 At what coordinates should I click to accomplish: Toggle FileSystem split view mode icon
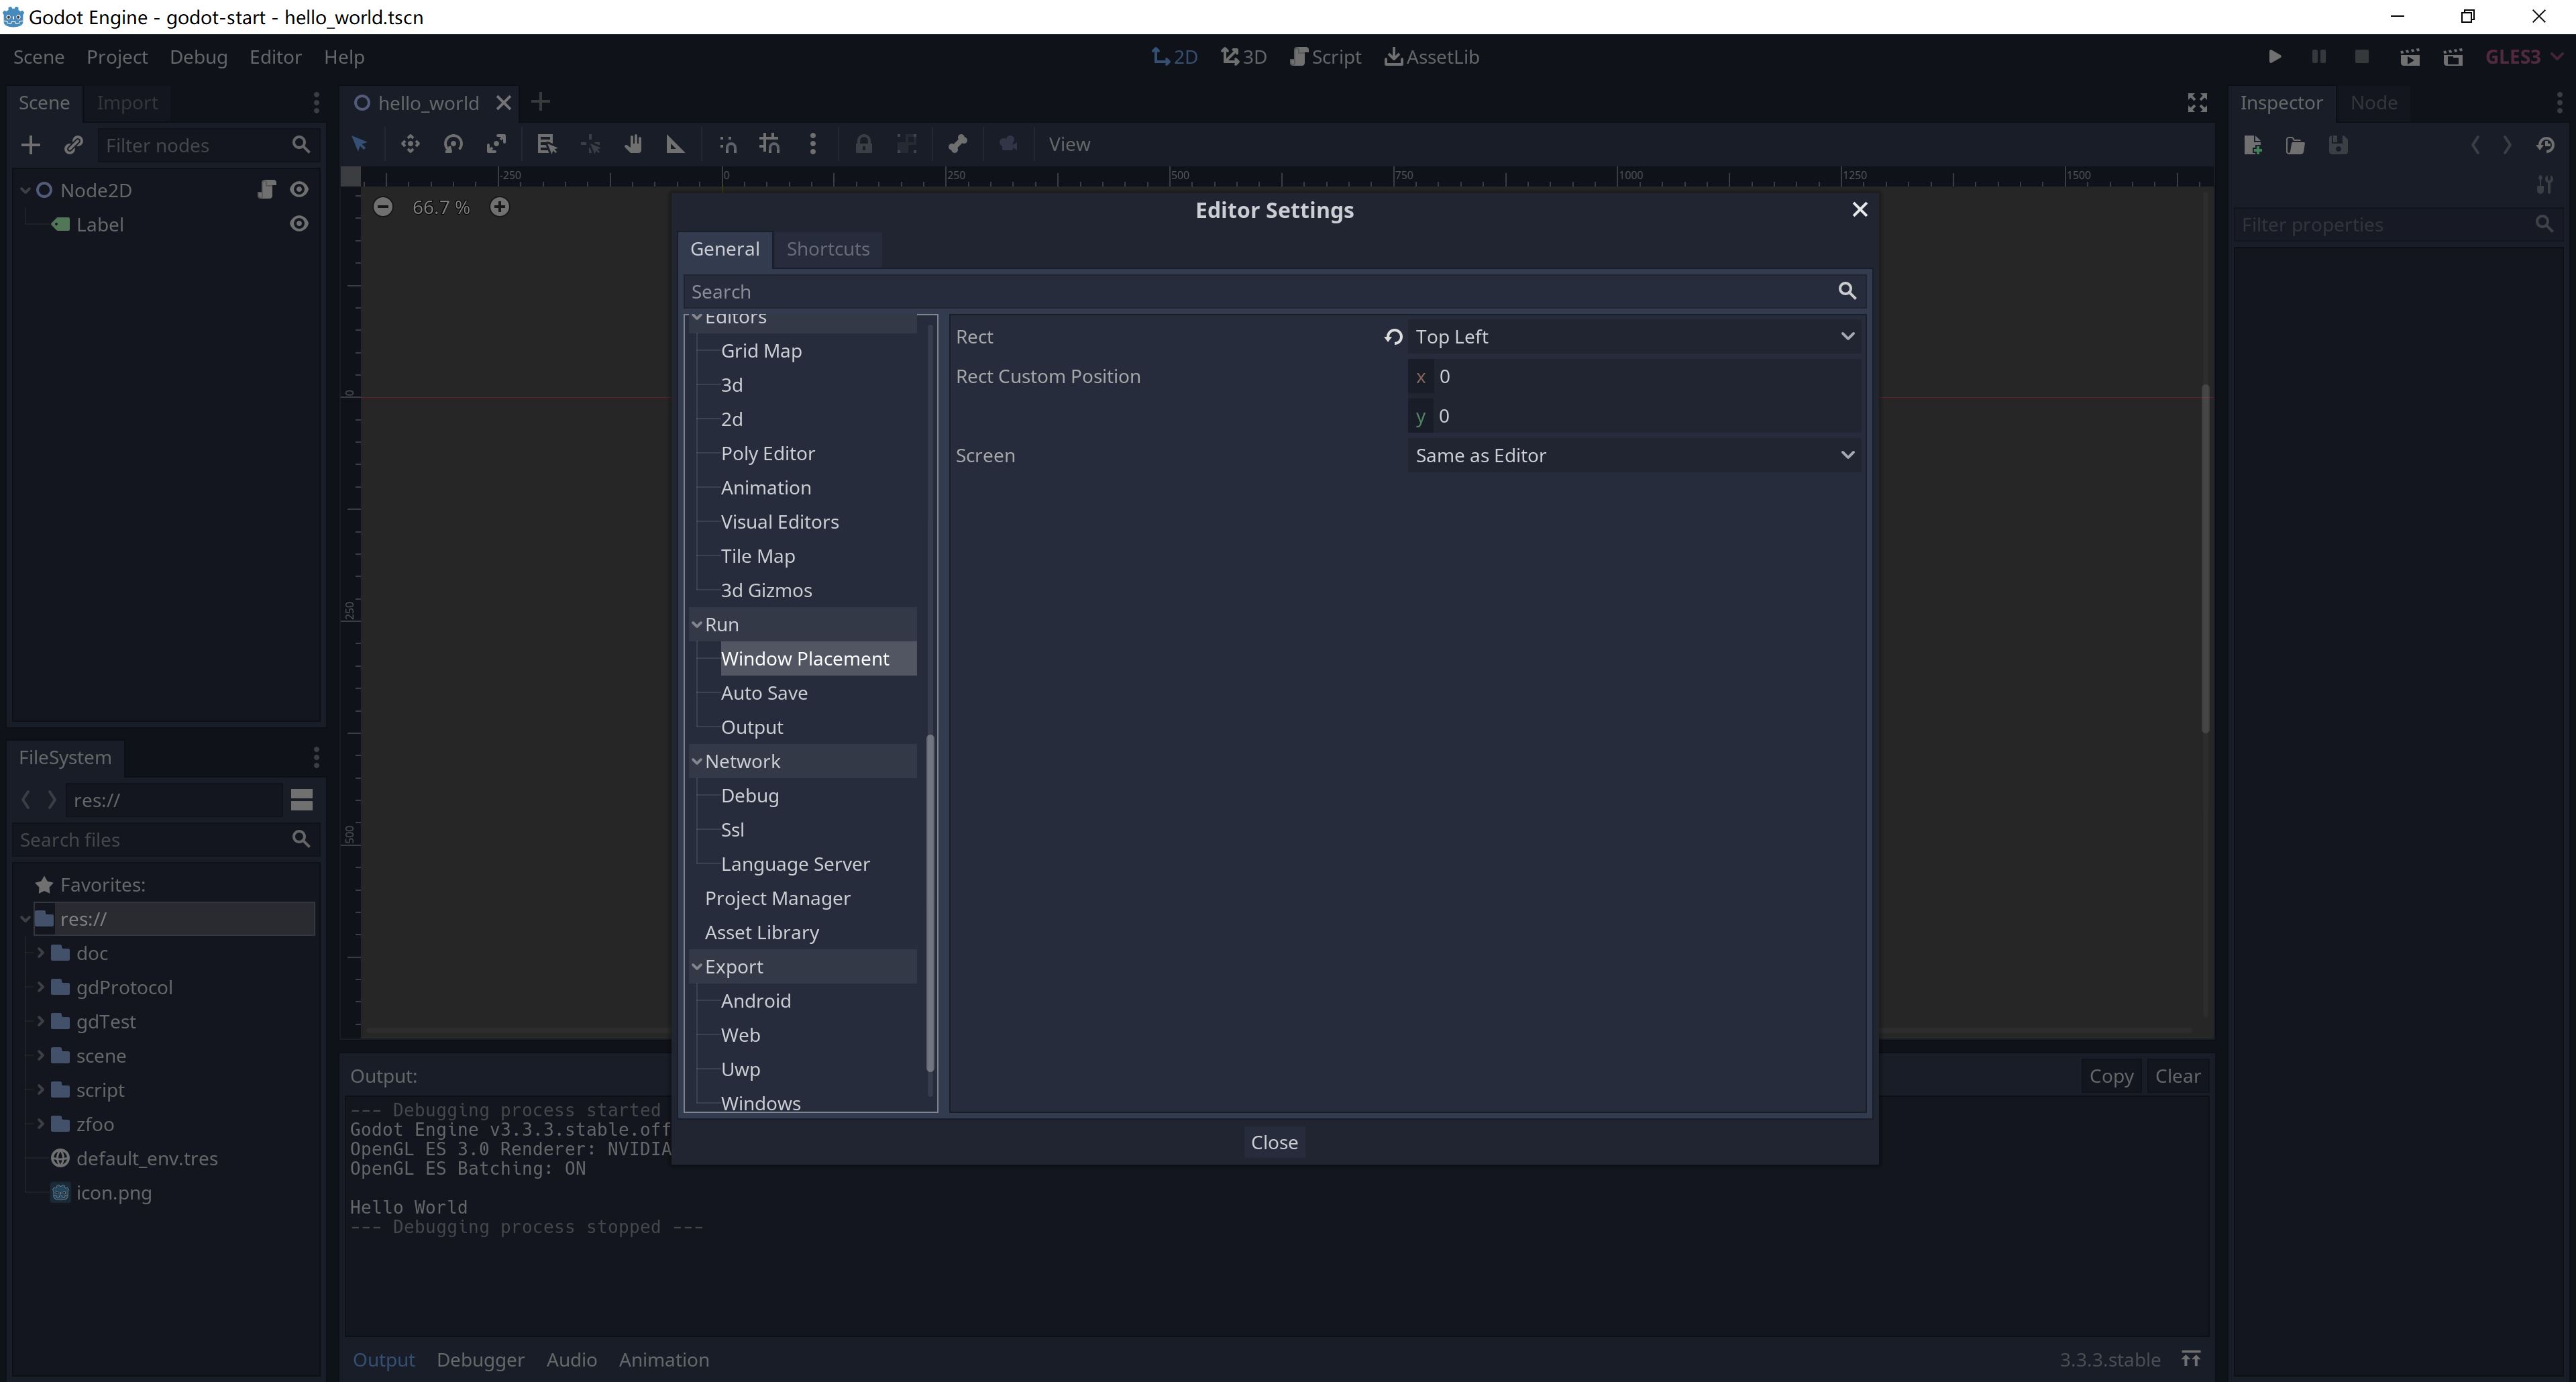coord(301,800)
